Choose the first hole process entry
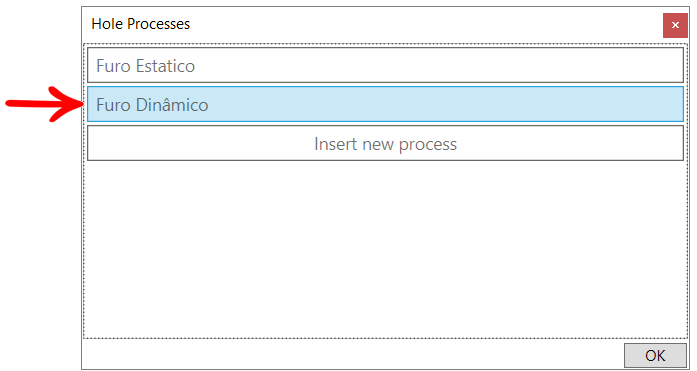This screenshot has height=371, width=697. [385, 65]
